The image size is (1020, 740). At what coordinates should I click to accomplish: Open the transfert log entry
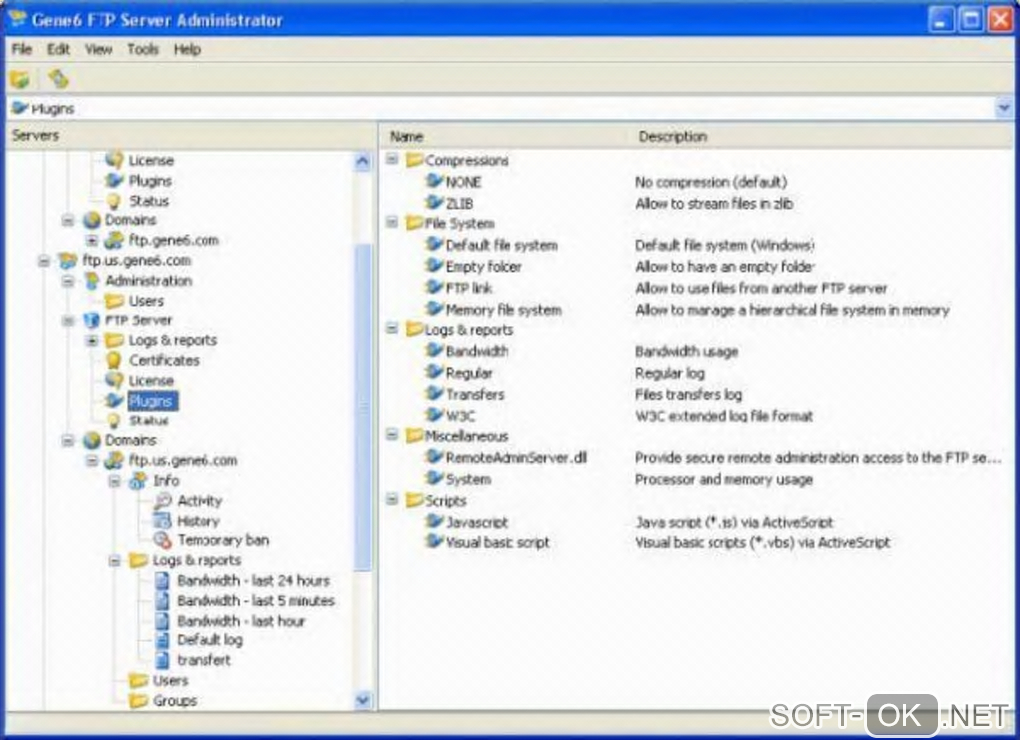(204, 661)
